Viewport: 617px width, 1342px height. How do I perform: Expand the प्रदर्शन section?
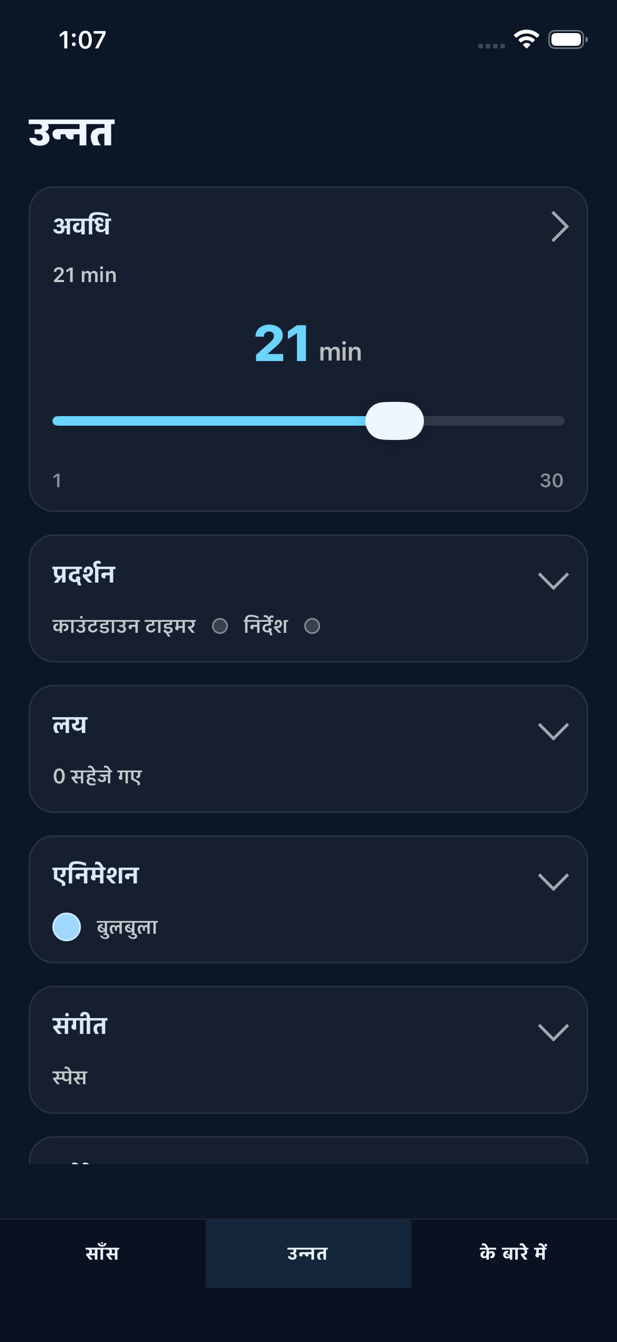[553, 579]
